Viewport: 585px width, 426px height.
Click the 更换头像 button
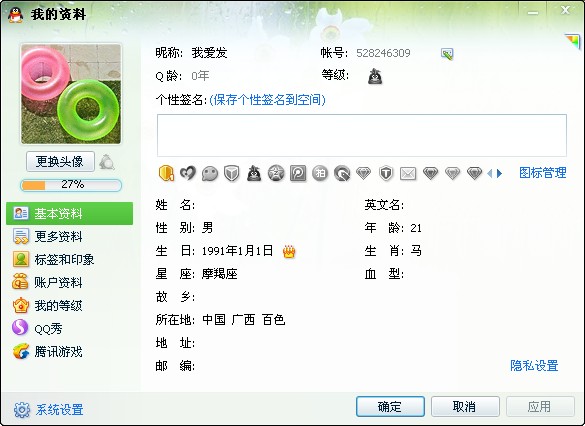(x=60, y=162)
